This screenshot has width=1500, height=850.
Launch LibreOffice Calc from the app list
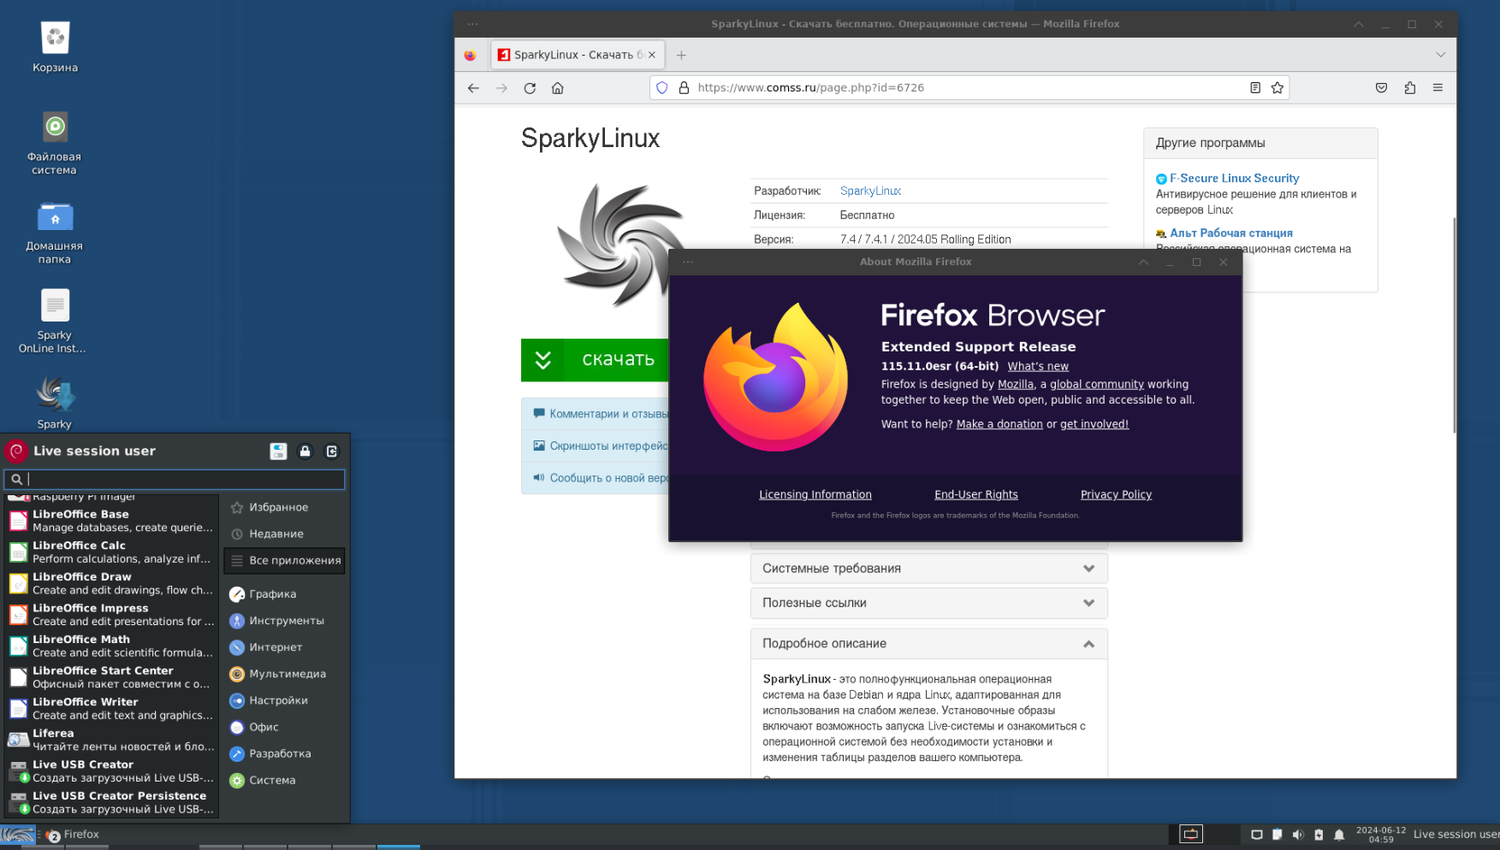(111, 552)
